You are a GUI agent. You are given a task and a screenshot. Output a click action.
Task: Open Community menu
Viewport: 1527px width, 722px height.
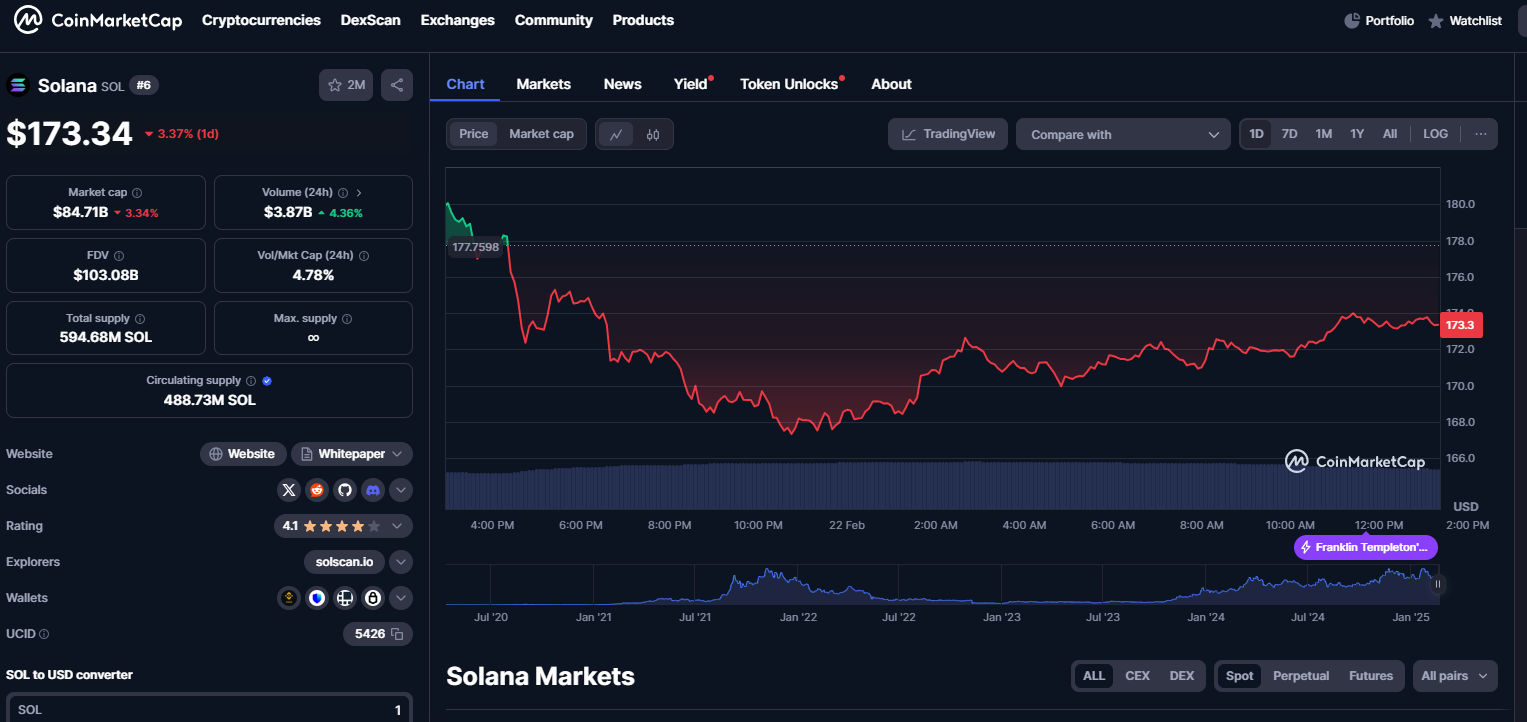(554, 20)
